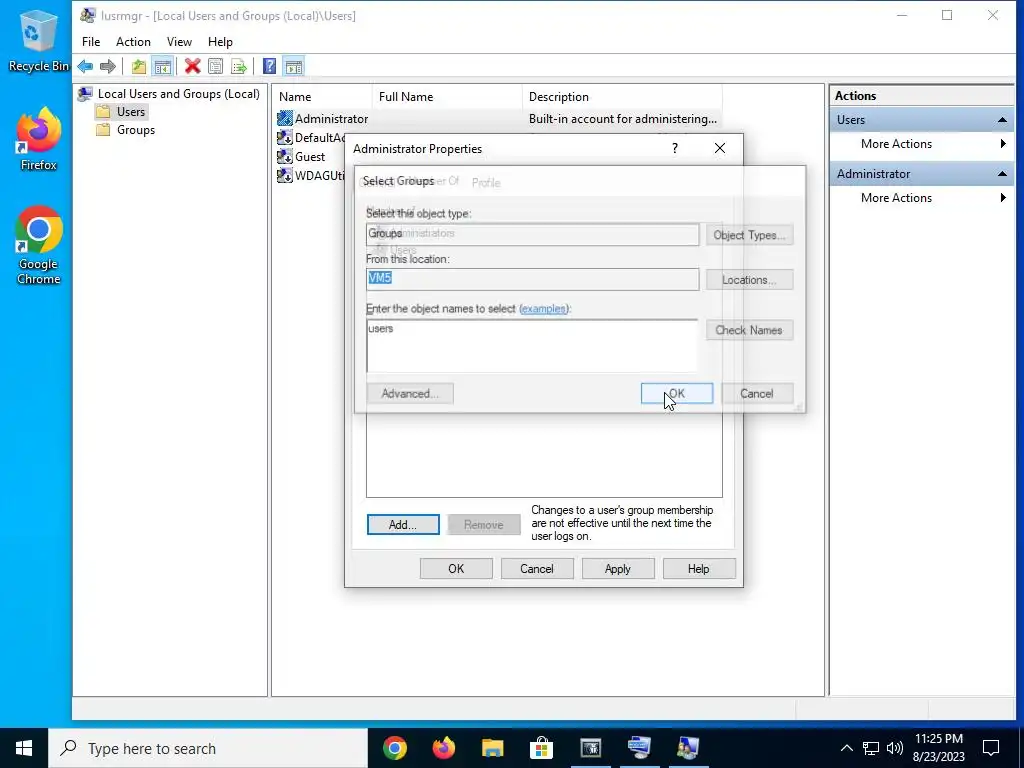Image resolution: width=1024 pixels, height=768 pixels.
Task: Open the View menu
Action: [179, 42]
